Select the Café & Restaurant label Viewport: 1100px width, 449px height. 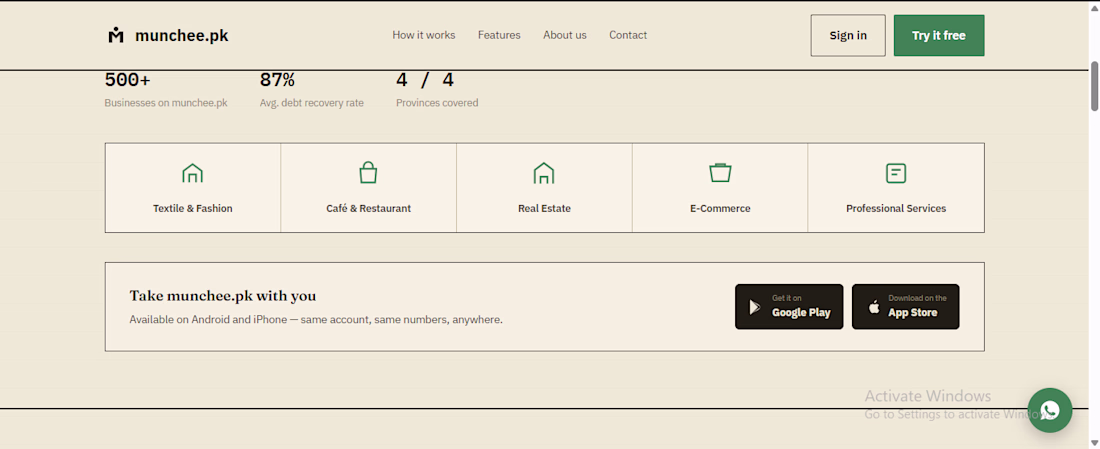[368, 208]
